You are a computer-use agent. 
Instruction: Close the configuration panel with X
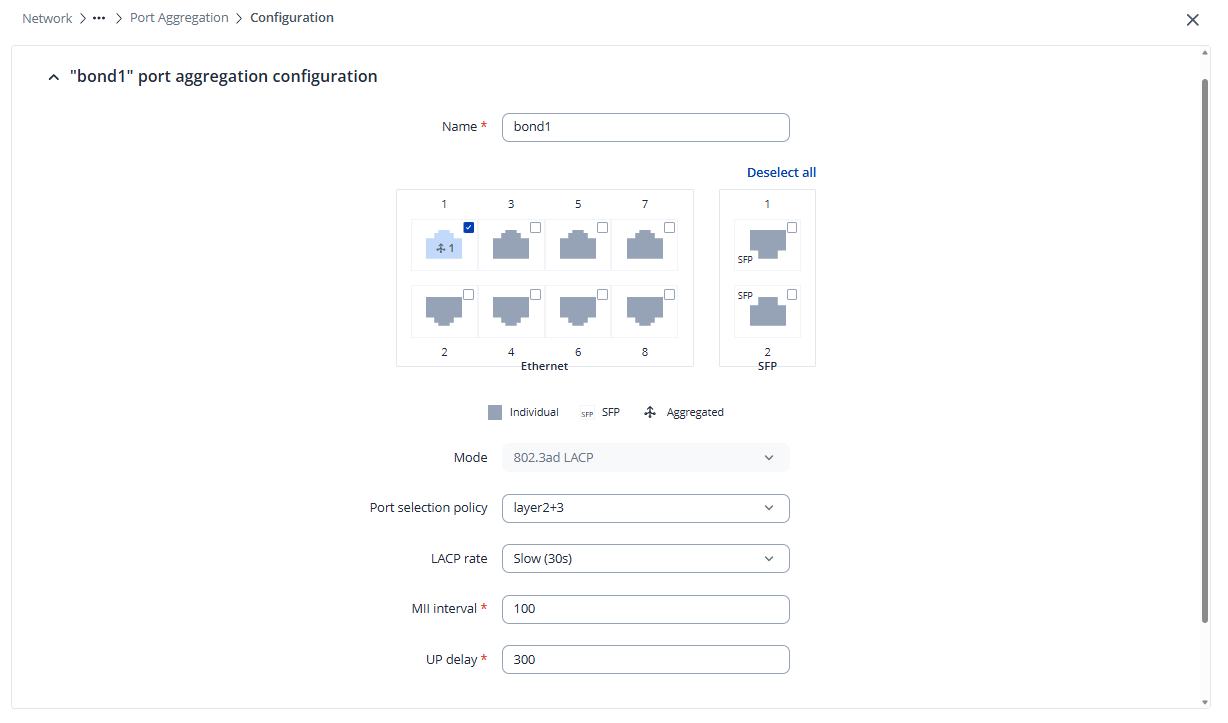[1192, 19]
